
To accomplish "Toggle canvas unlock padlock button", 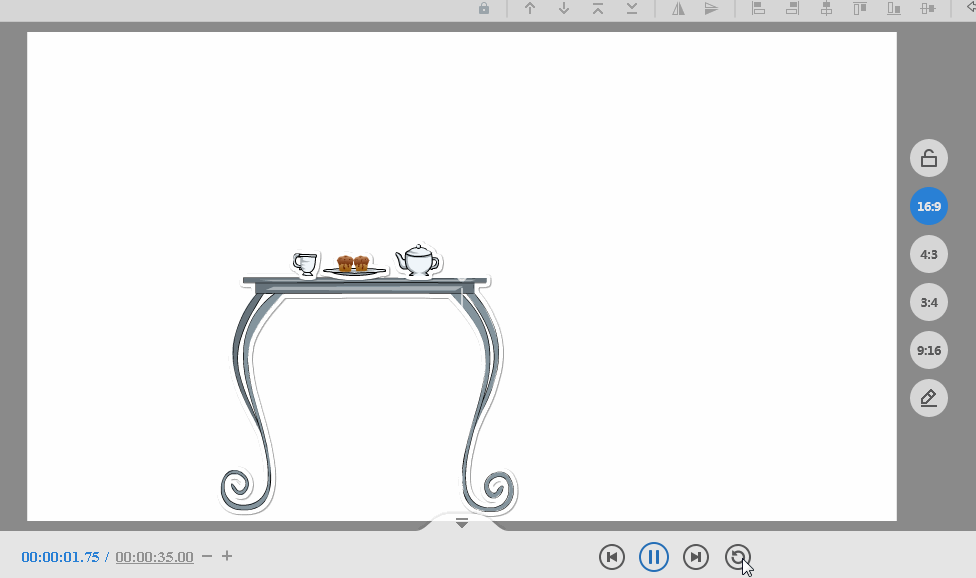I will tap(928, 158).
